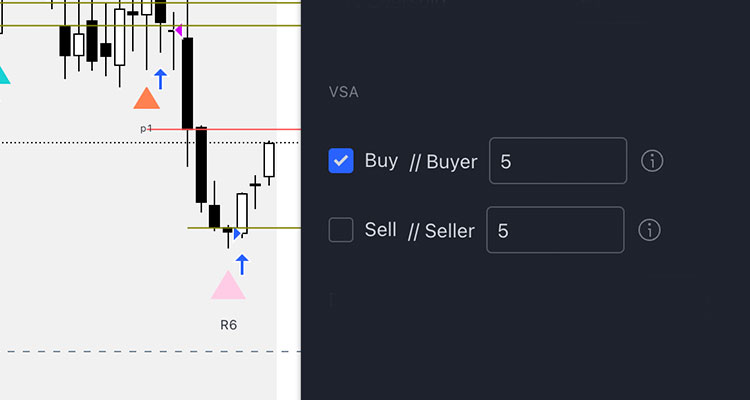Select the gray dashed line near chart bottom
The image size is (750, 400).
coord(150,352)
